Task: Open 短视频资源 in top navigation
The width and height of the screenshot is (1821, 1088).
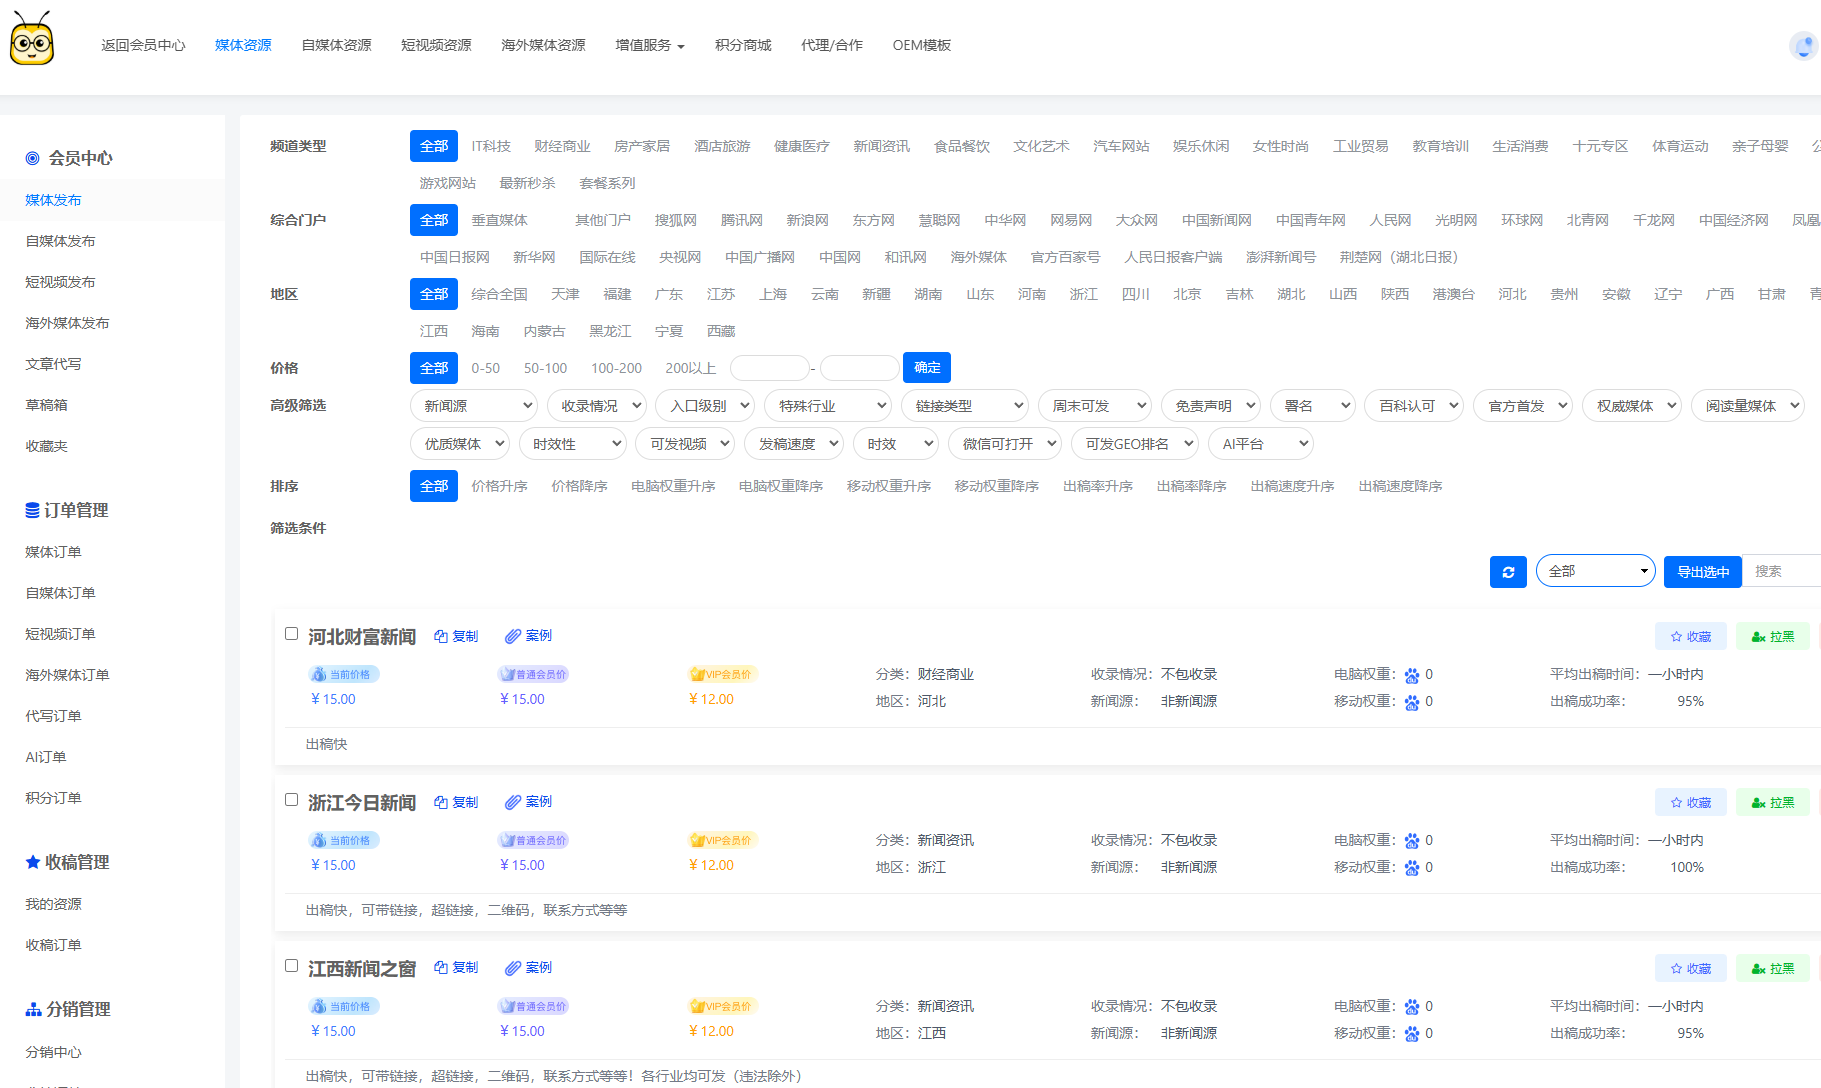Action: coord(436,45)
